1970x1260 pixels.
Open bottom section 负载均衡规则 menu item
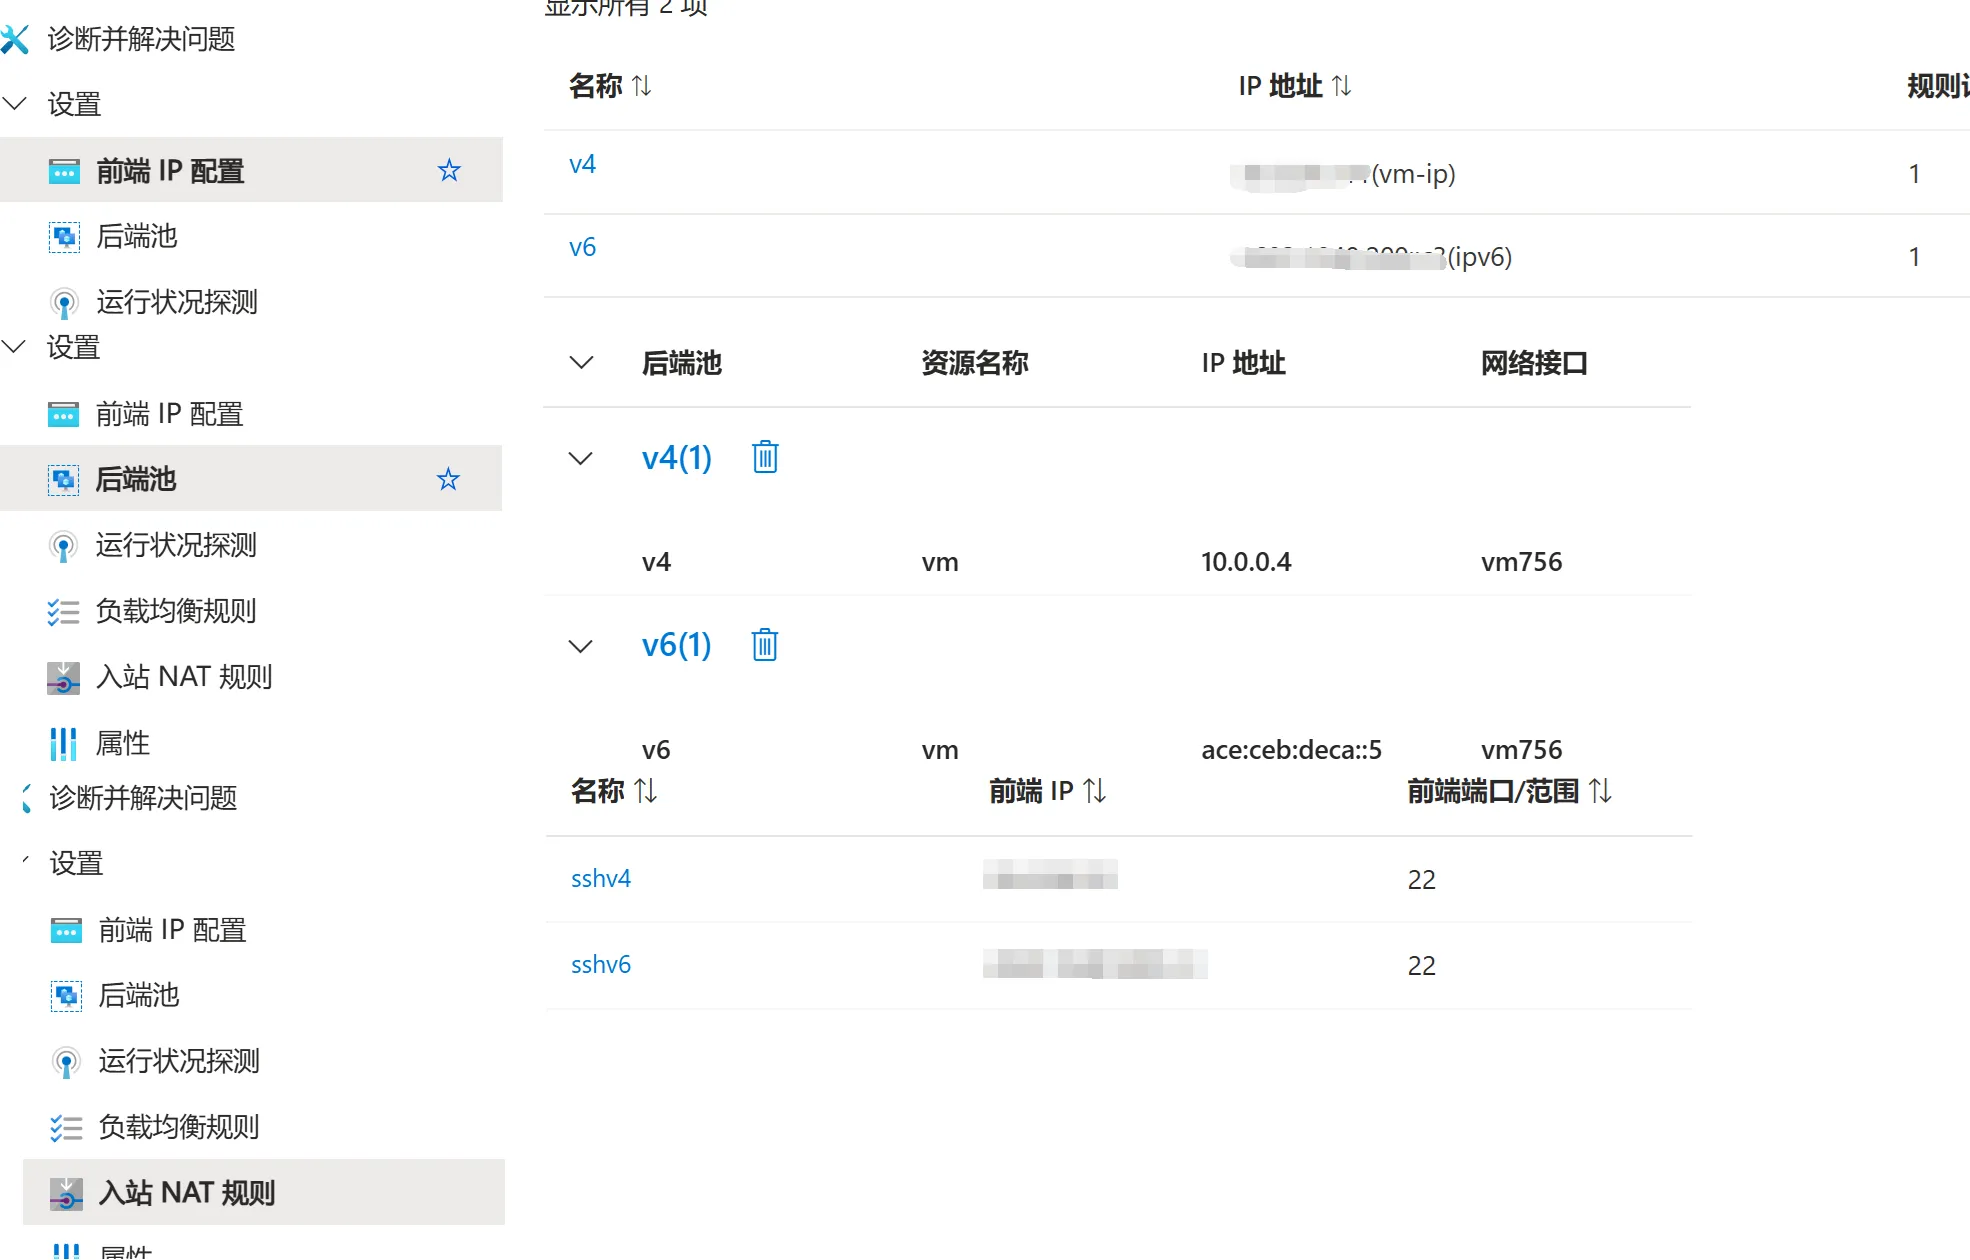coord(178,1127)
